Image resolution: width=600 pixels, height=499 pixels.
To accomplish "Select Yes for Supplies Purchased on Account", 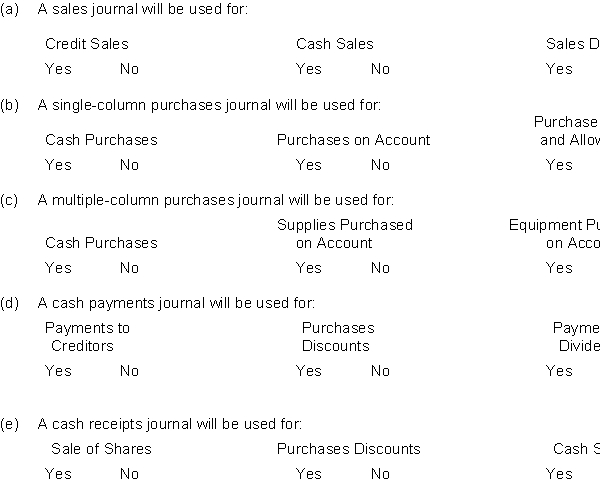I will (309, 268).
